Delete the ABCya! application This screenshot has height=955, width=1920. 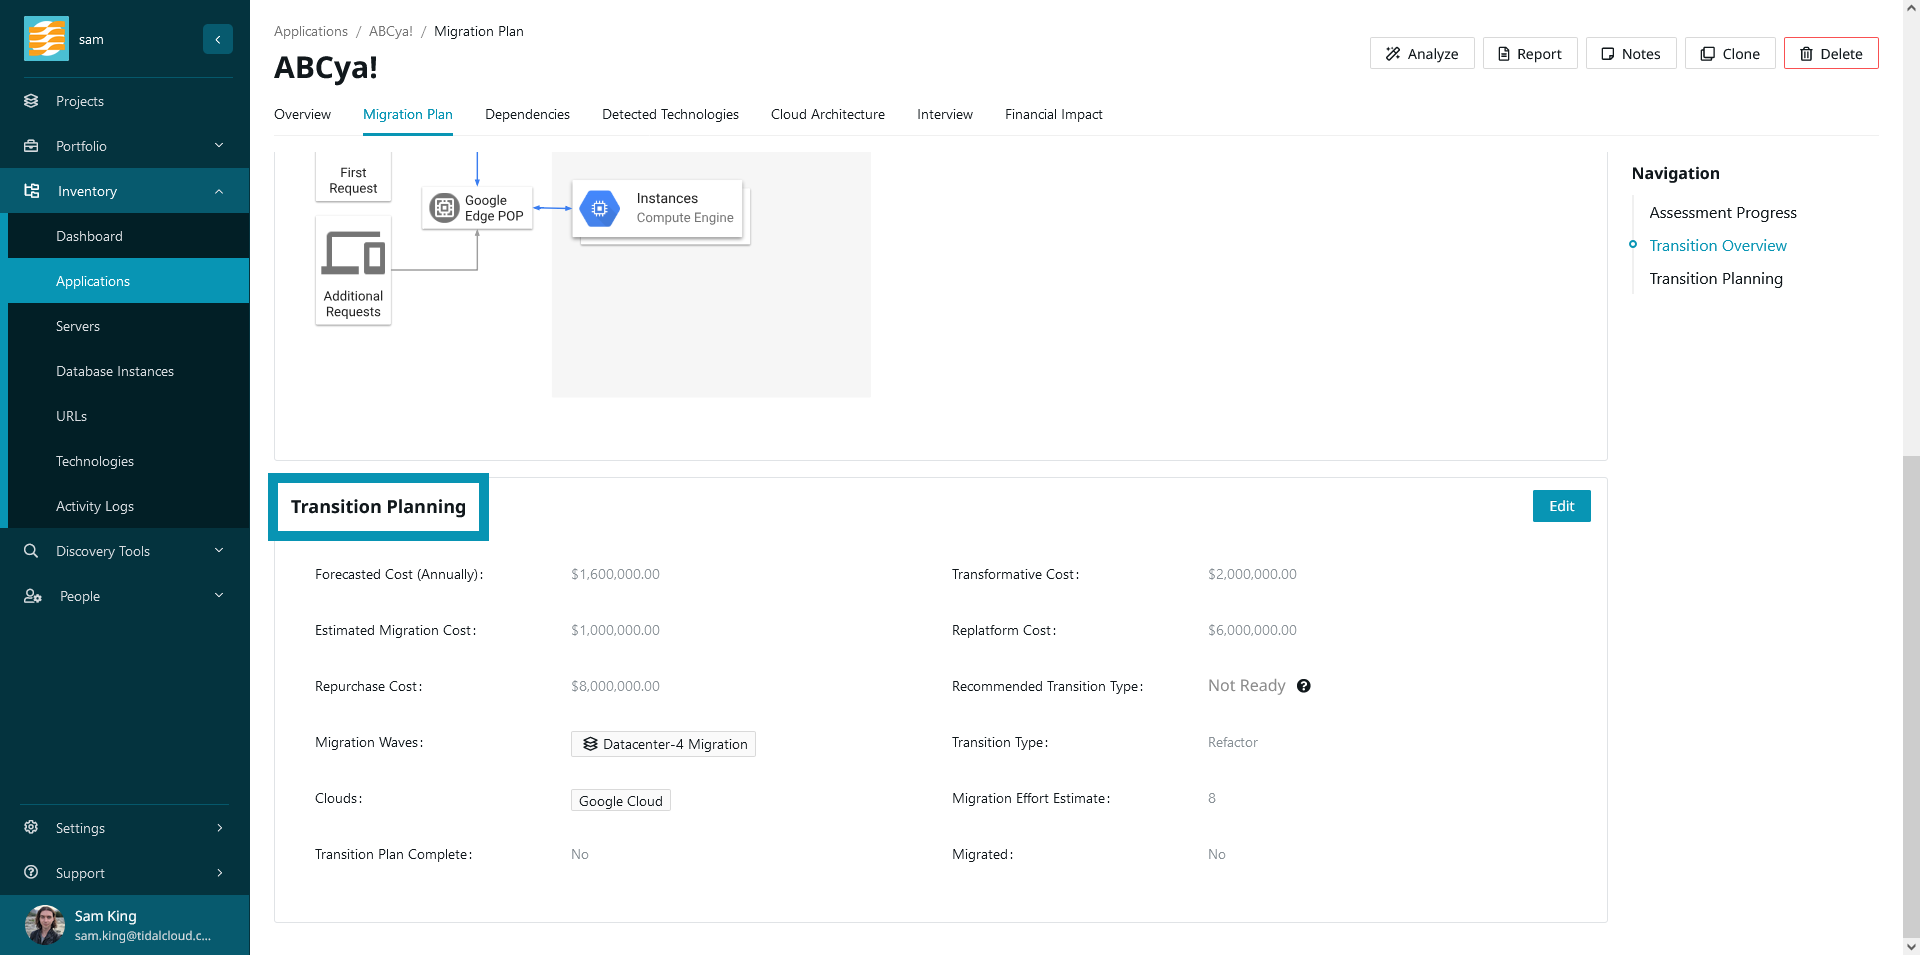point(1830,54)
